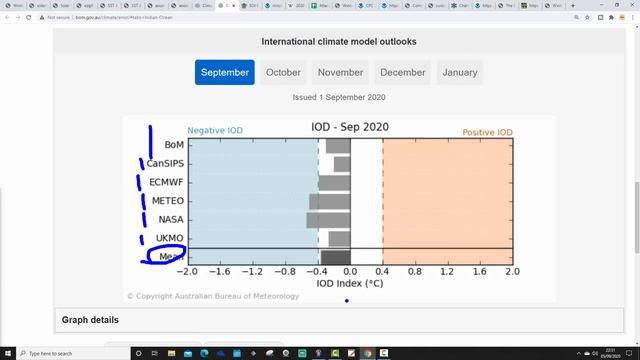Click the ECMWF model label in chart
640x360 pixels.
click(x=166, y=182)
